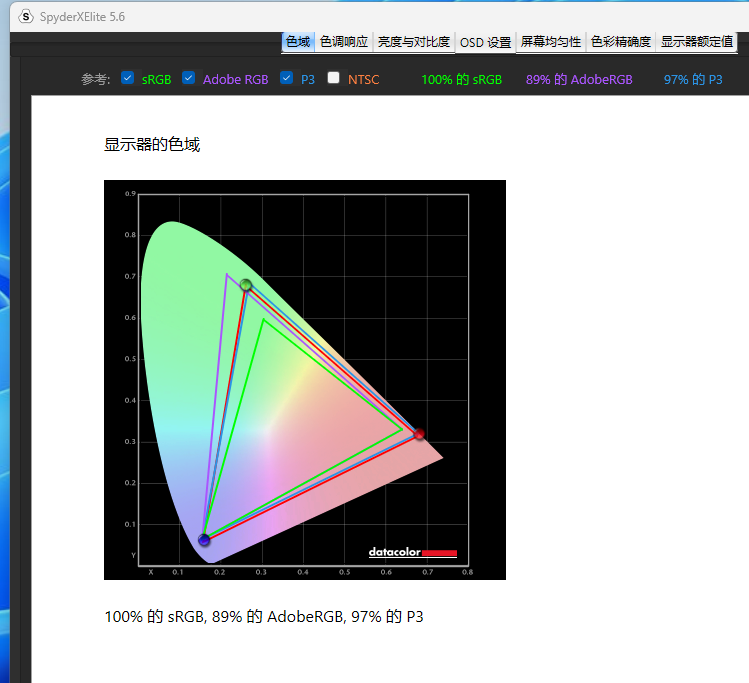Click the SpyderXElite app icon in title bar
This screenshot has width=749, height=683.
[25, 17]
